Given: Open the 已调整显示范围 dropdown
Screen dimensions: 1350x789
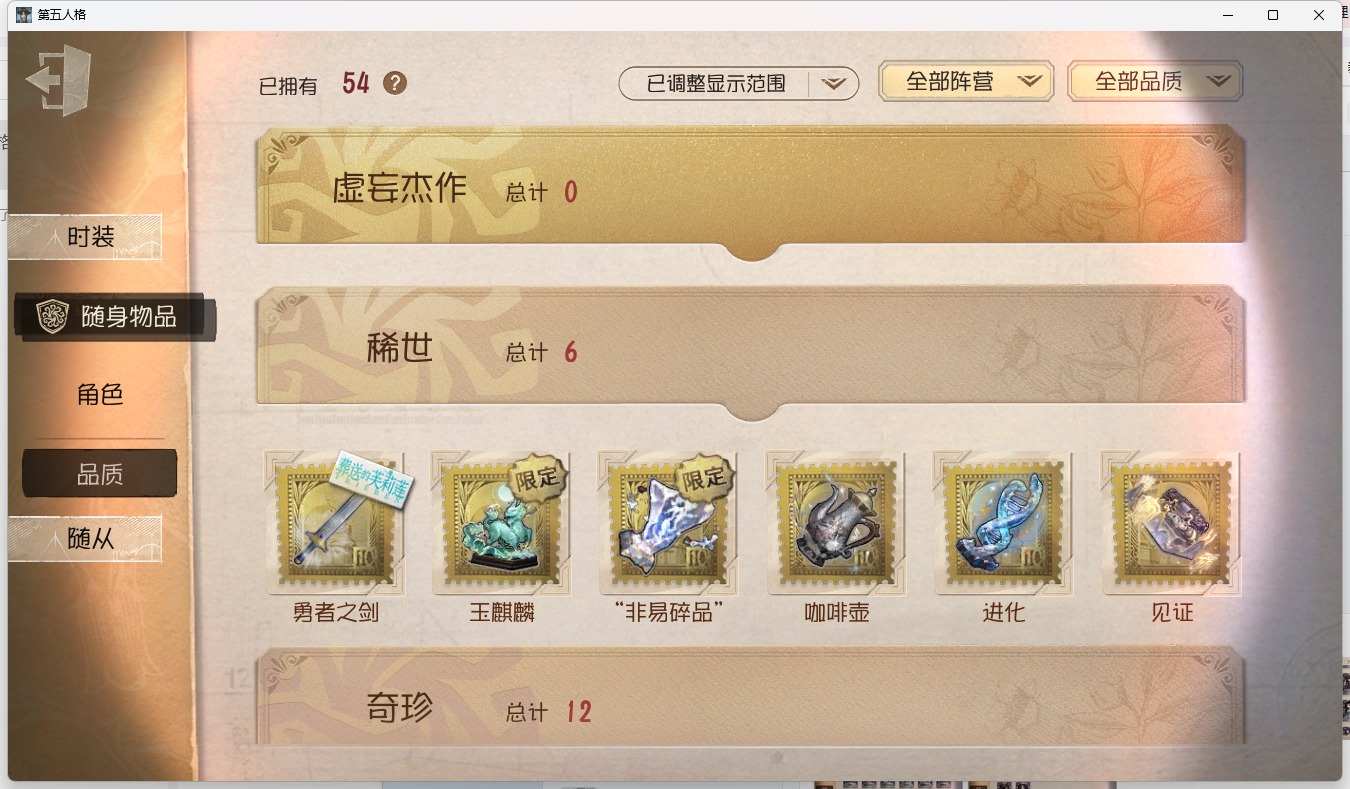Looking at the screenshot, I should click(x=739, y=83).
